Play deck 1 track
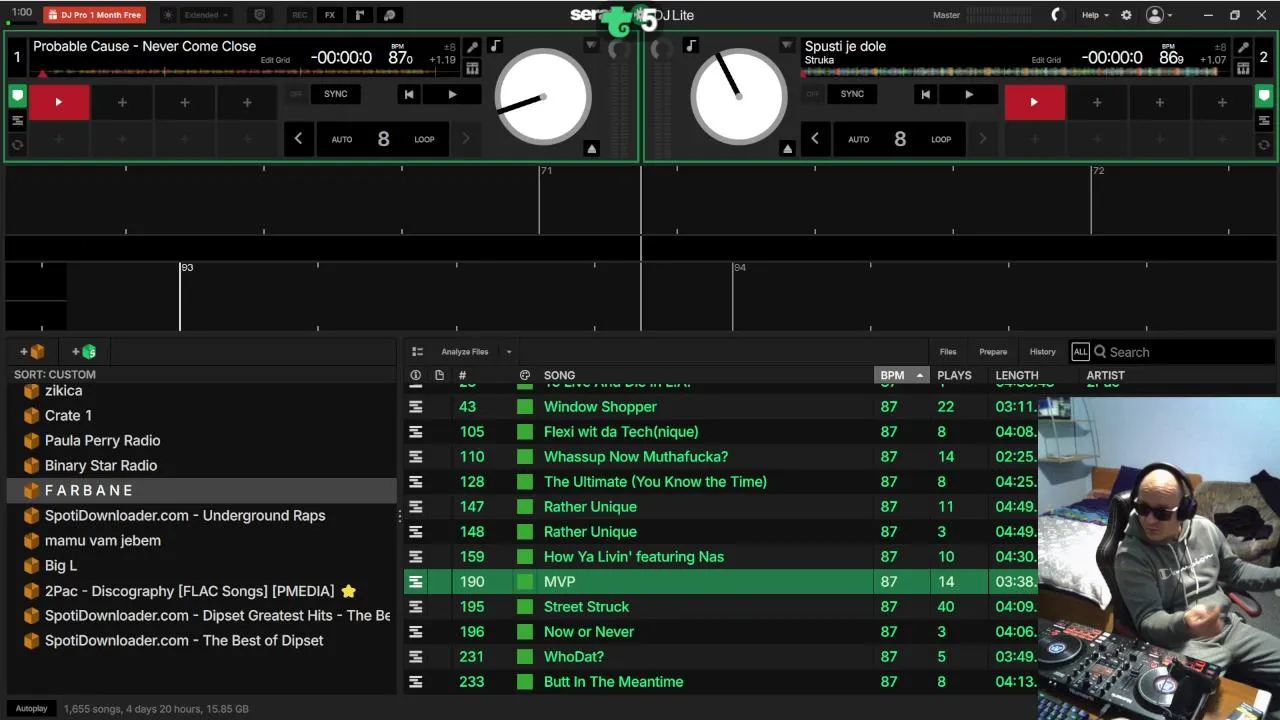This screenshot has width=1280, height=720. pos(452,94)
